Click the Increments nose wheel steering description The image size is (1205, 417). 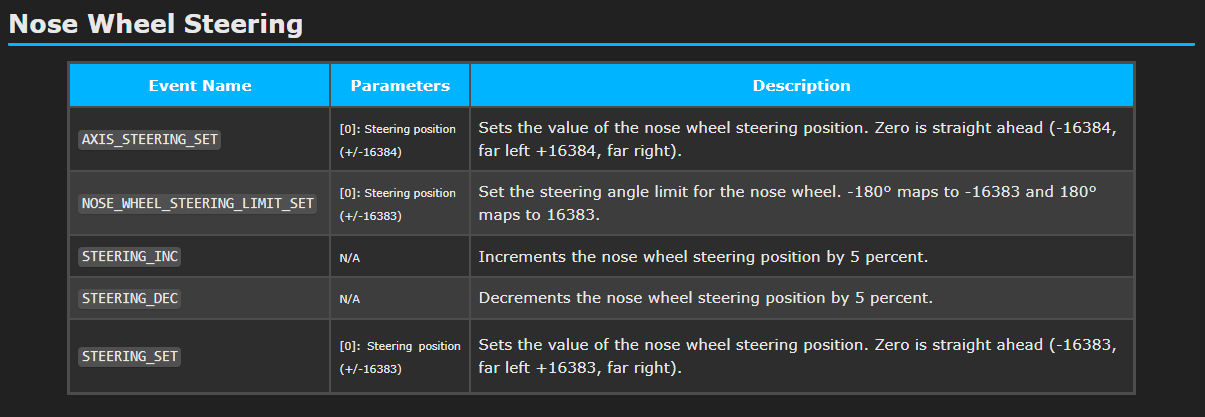pyautogui.click(x=704, y=257)
